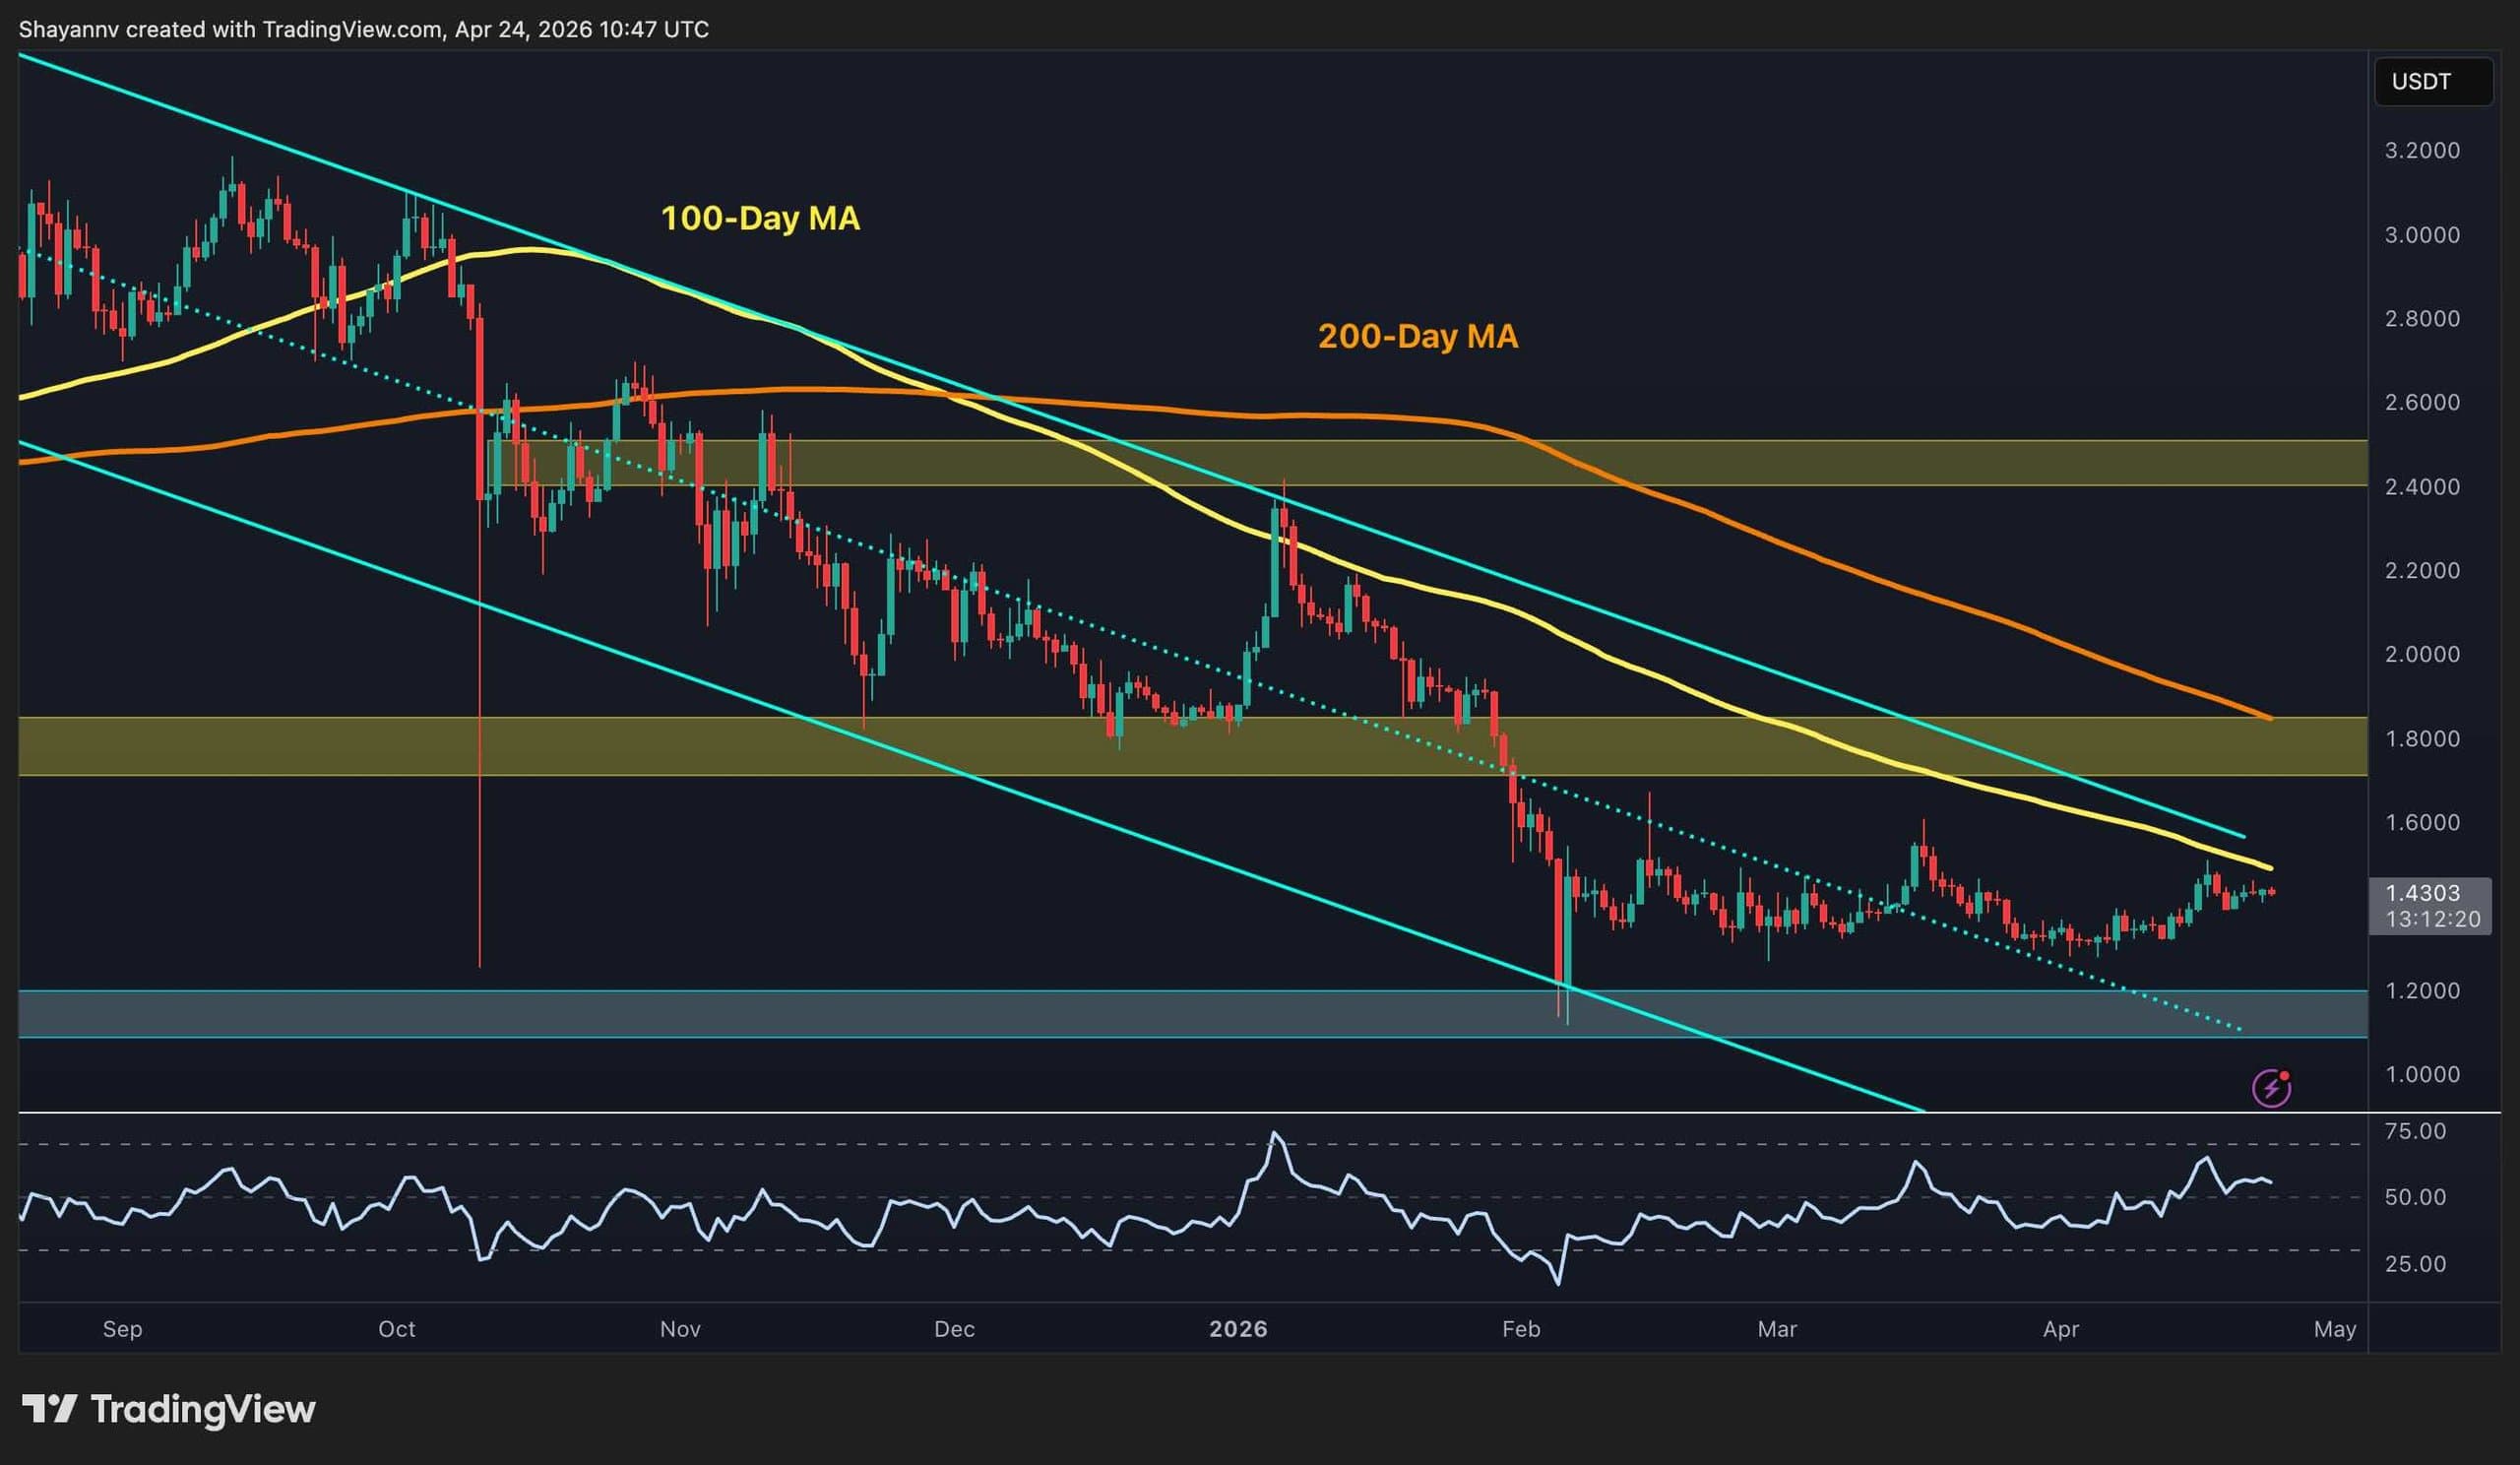The image size is (2520, 1465).
Task: Click the 3.2000 level on the price scale
Action: (x=2425, y=150)
